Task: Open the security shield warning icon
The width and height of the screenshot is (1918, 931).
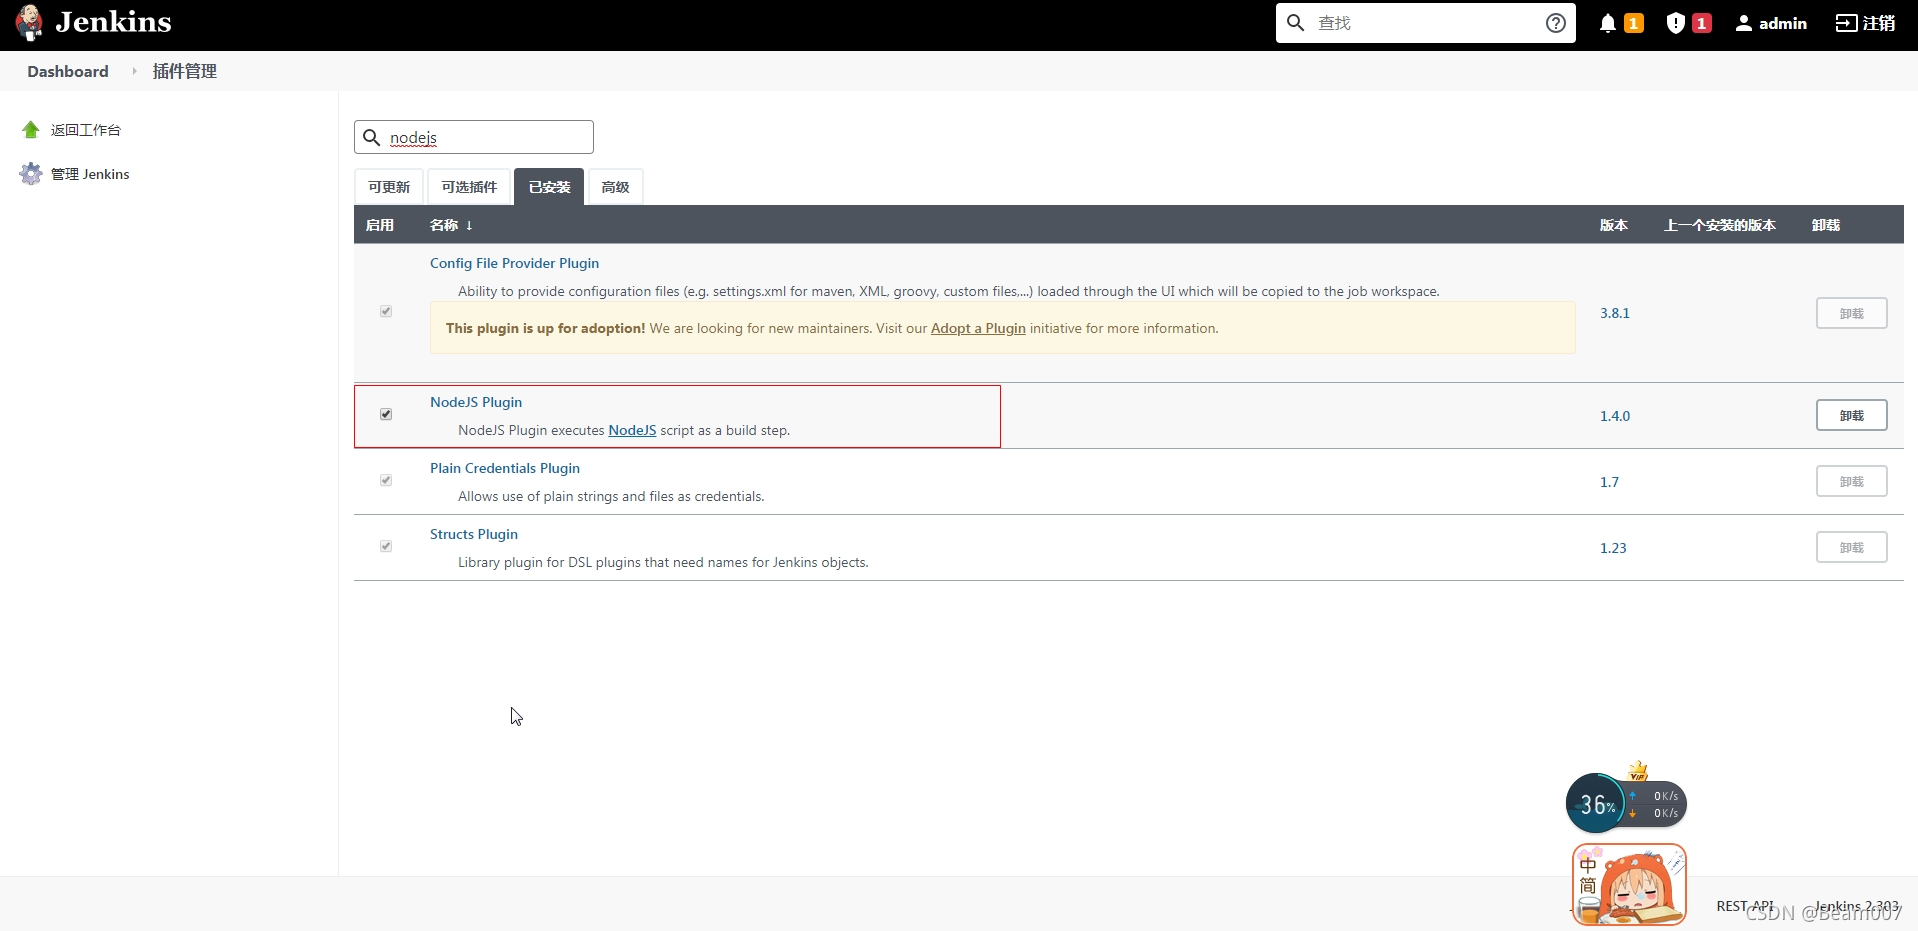Action: click(x=1676, y=23)
